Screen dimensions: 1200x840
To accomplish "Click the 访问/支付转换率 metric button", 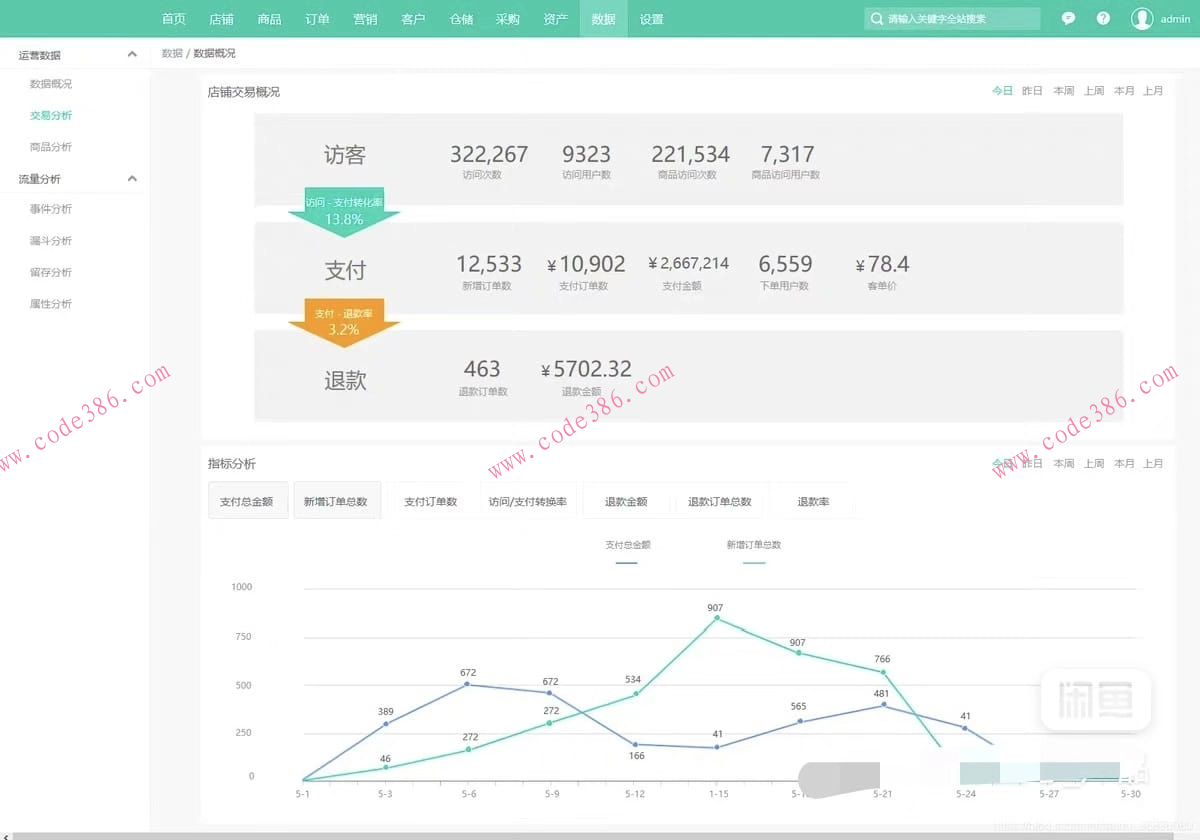I will 527,501.
